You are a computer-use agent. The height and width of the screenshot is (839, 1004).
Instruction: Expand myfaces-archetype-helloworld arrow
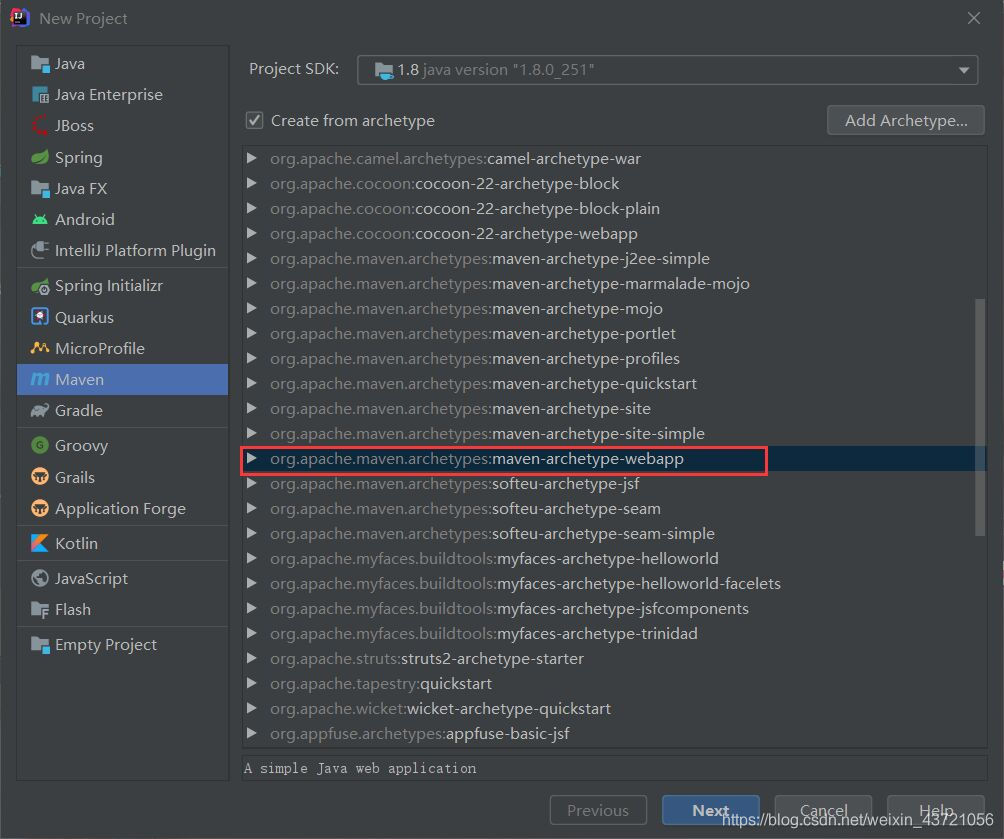pyautogui.click(x=252, y=558)
